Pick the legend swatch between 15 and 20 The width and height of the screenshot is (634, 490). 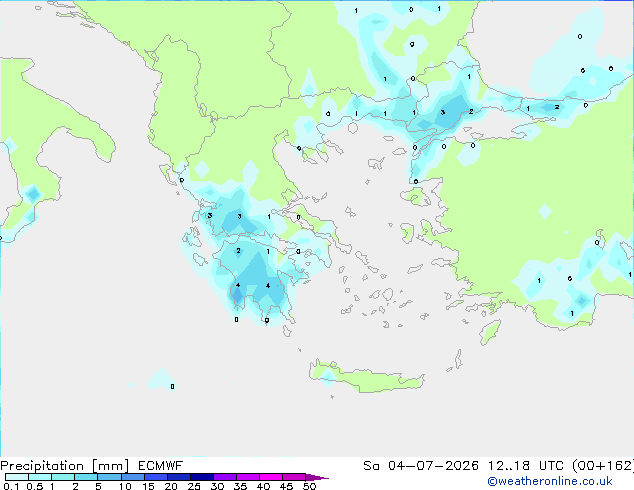coord(155,477)
